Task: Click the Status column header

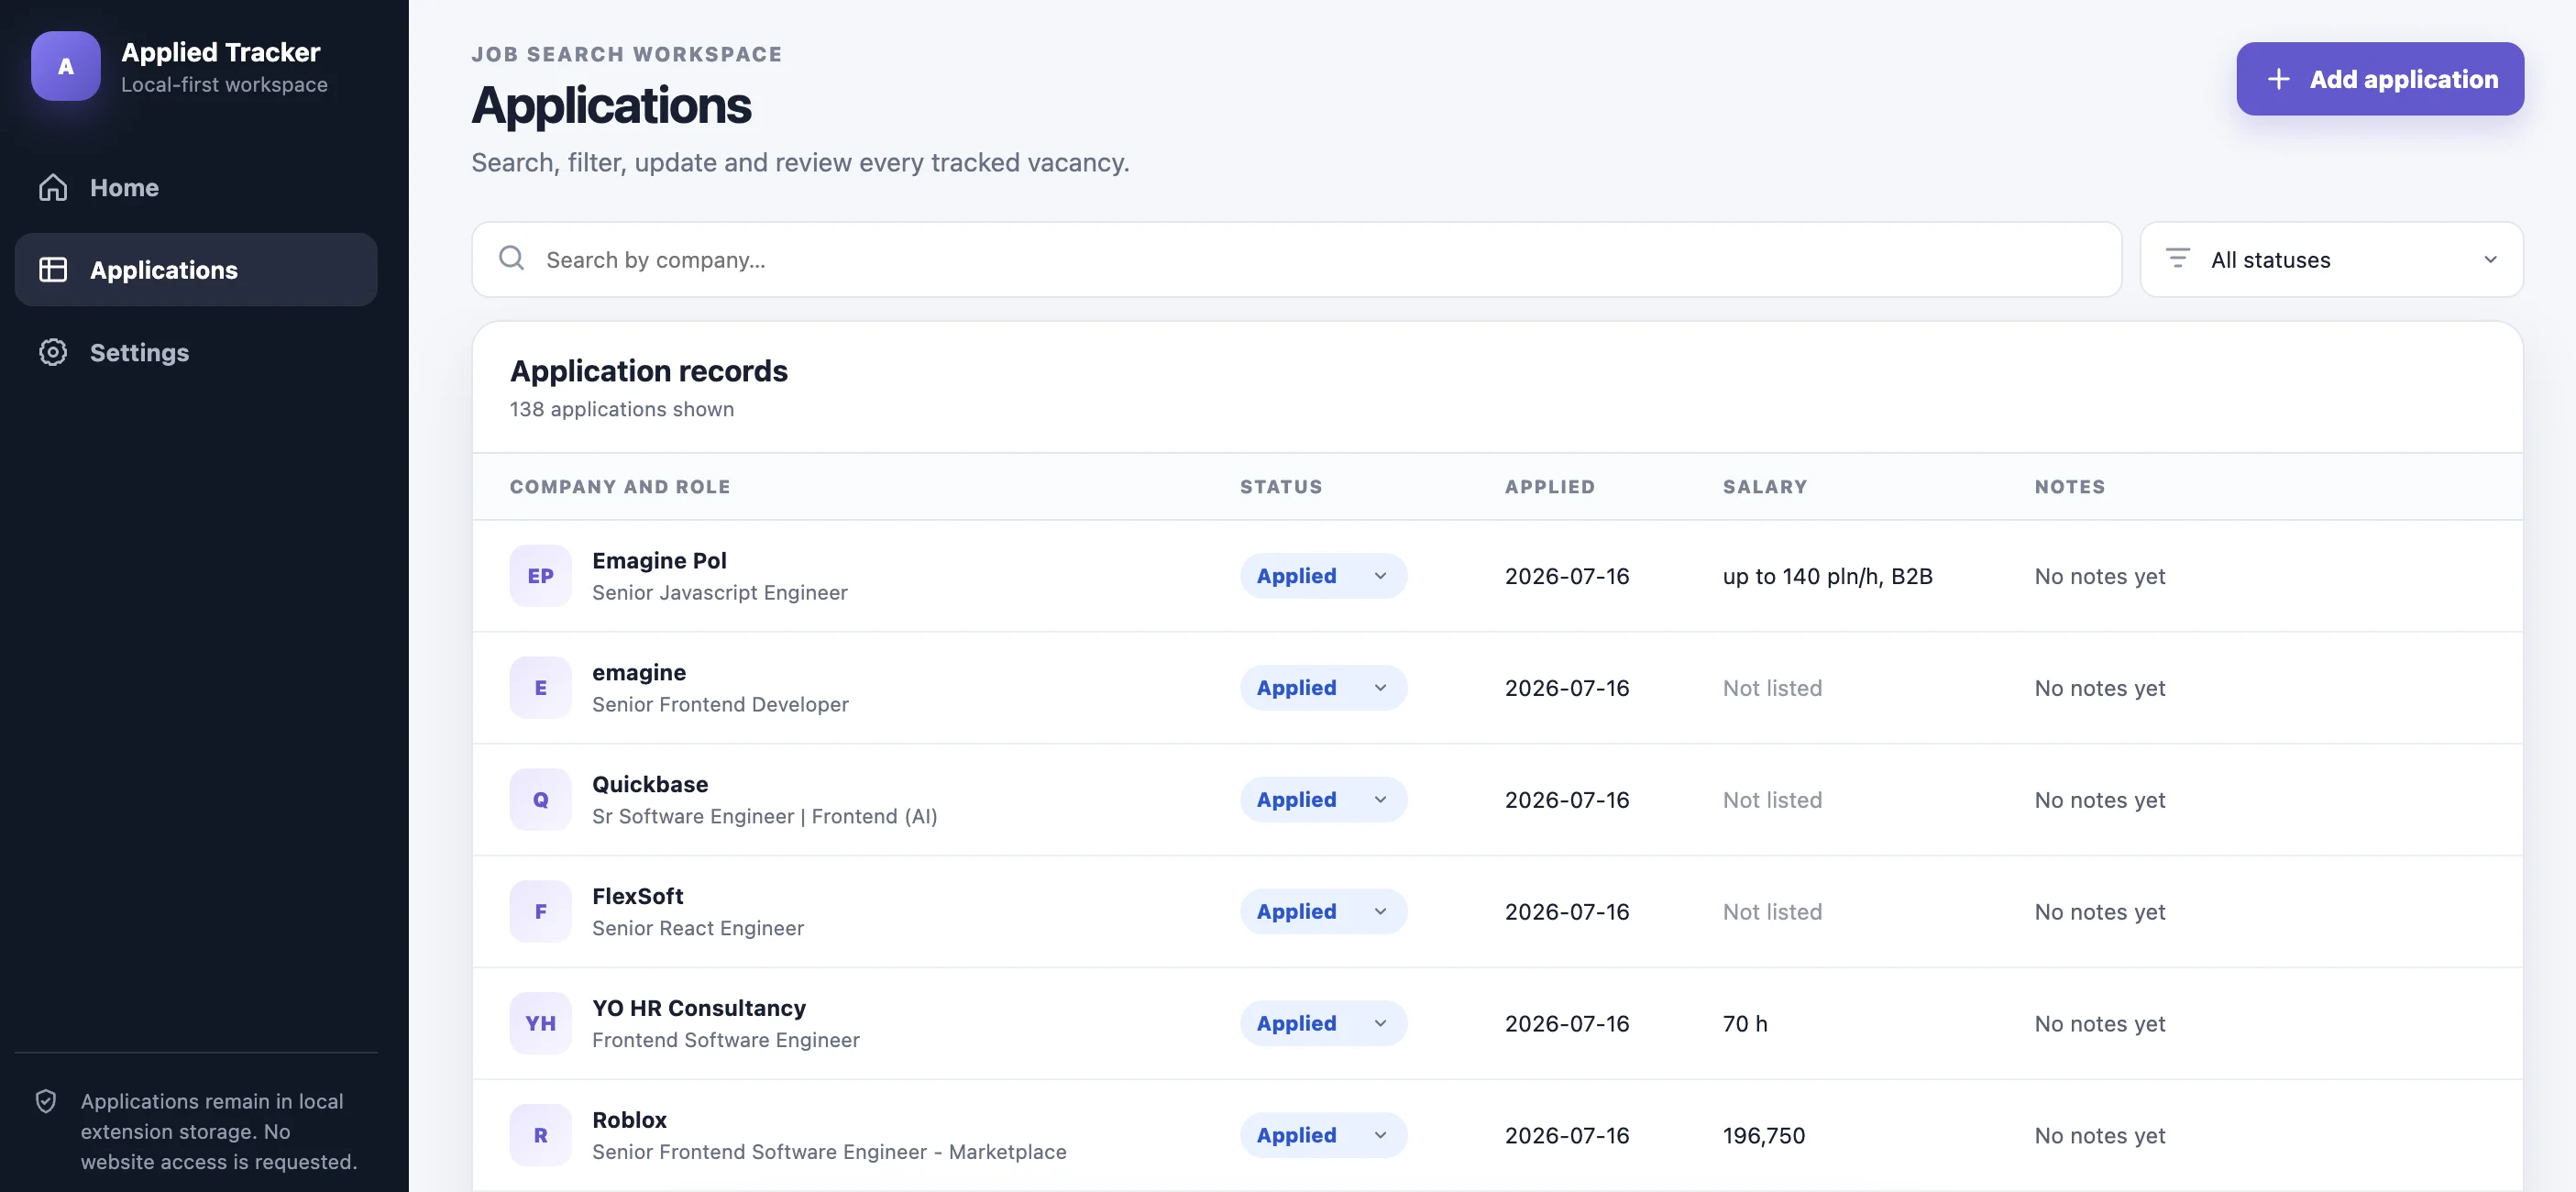Action: point(1281,486)
